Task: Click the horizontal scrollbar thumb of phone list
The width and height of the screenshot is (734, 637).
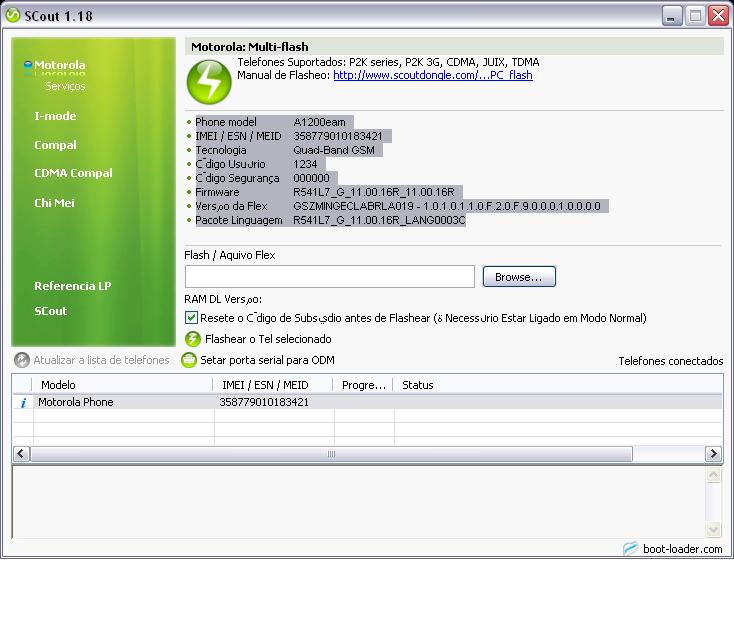Action: [331, 454]
